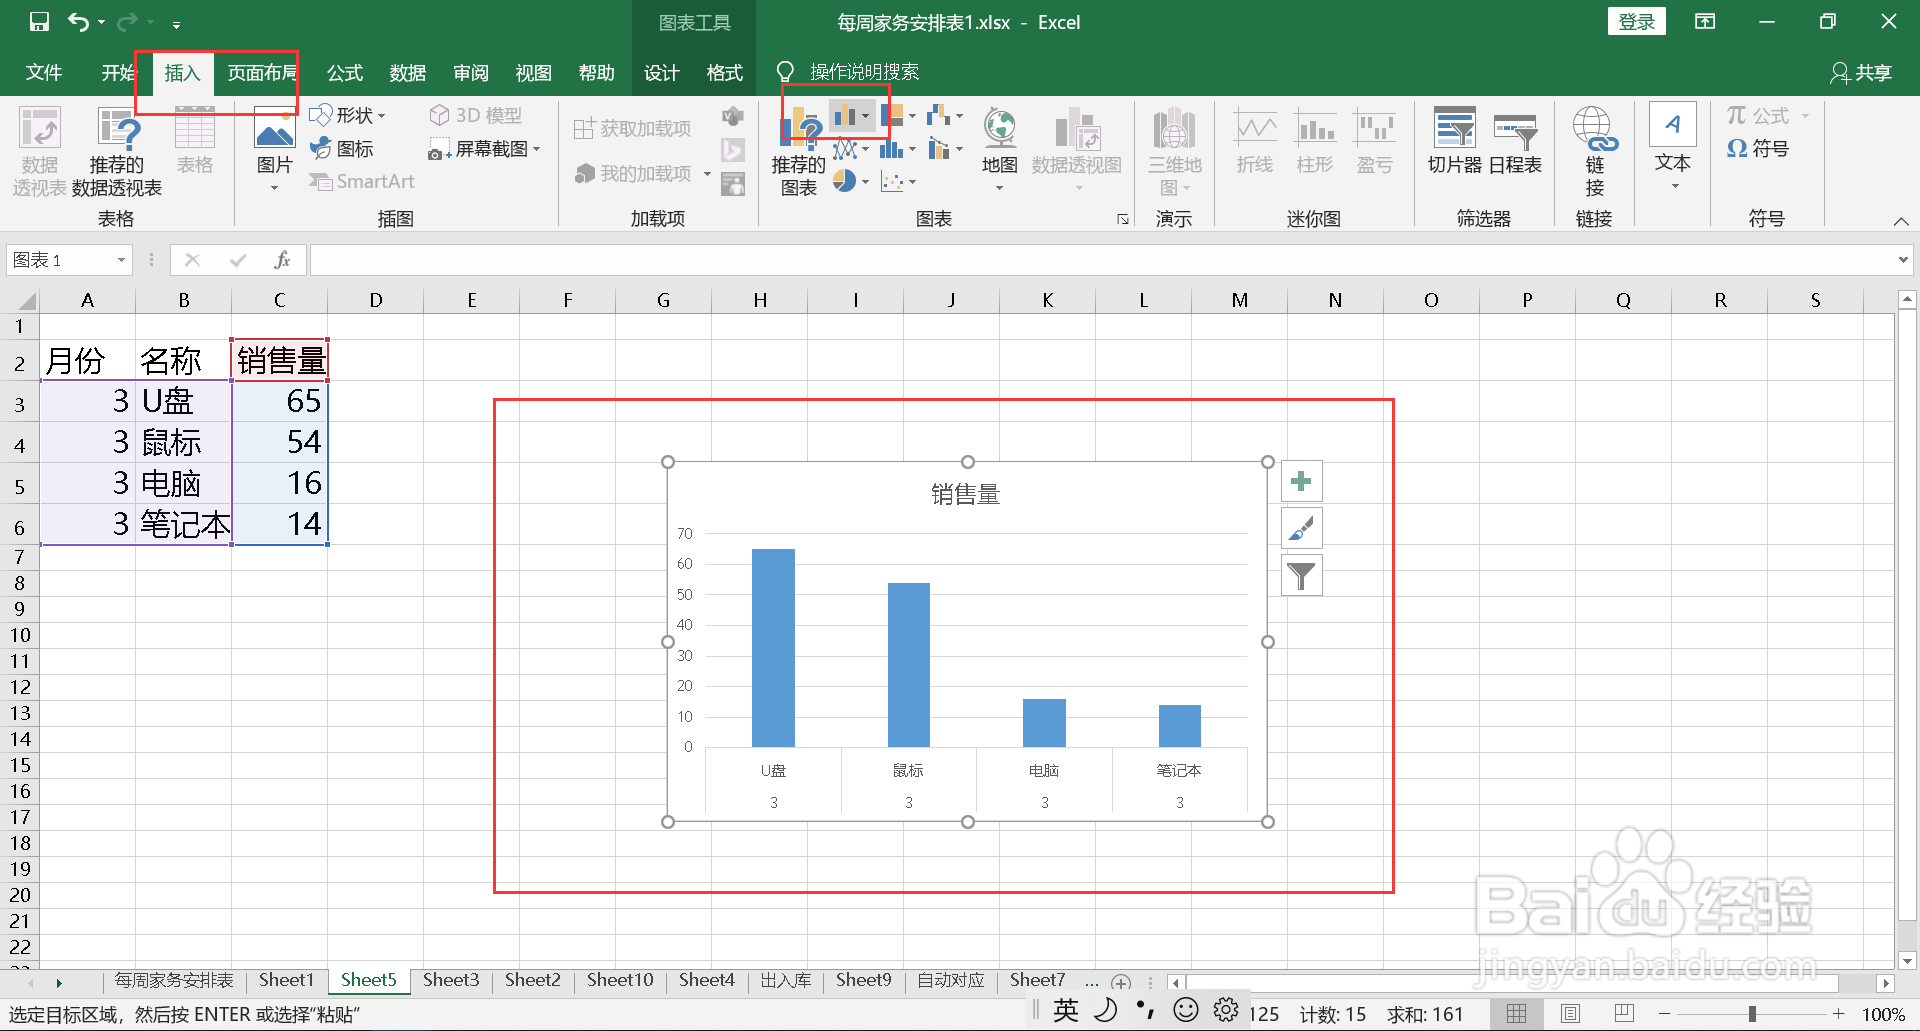Switch to Page Layout view
The height and width of the screenshot is (1031, 1920).
click(1571, 1014)
